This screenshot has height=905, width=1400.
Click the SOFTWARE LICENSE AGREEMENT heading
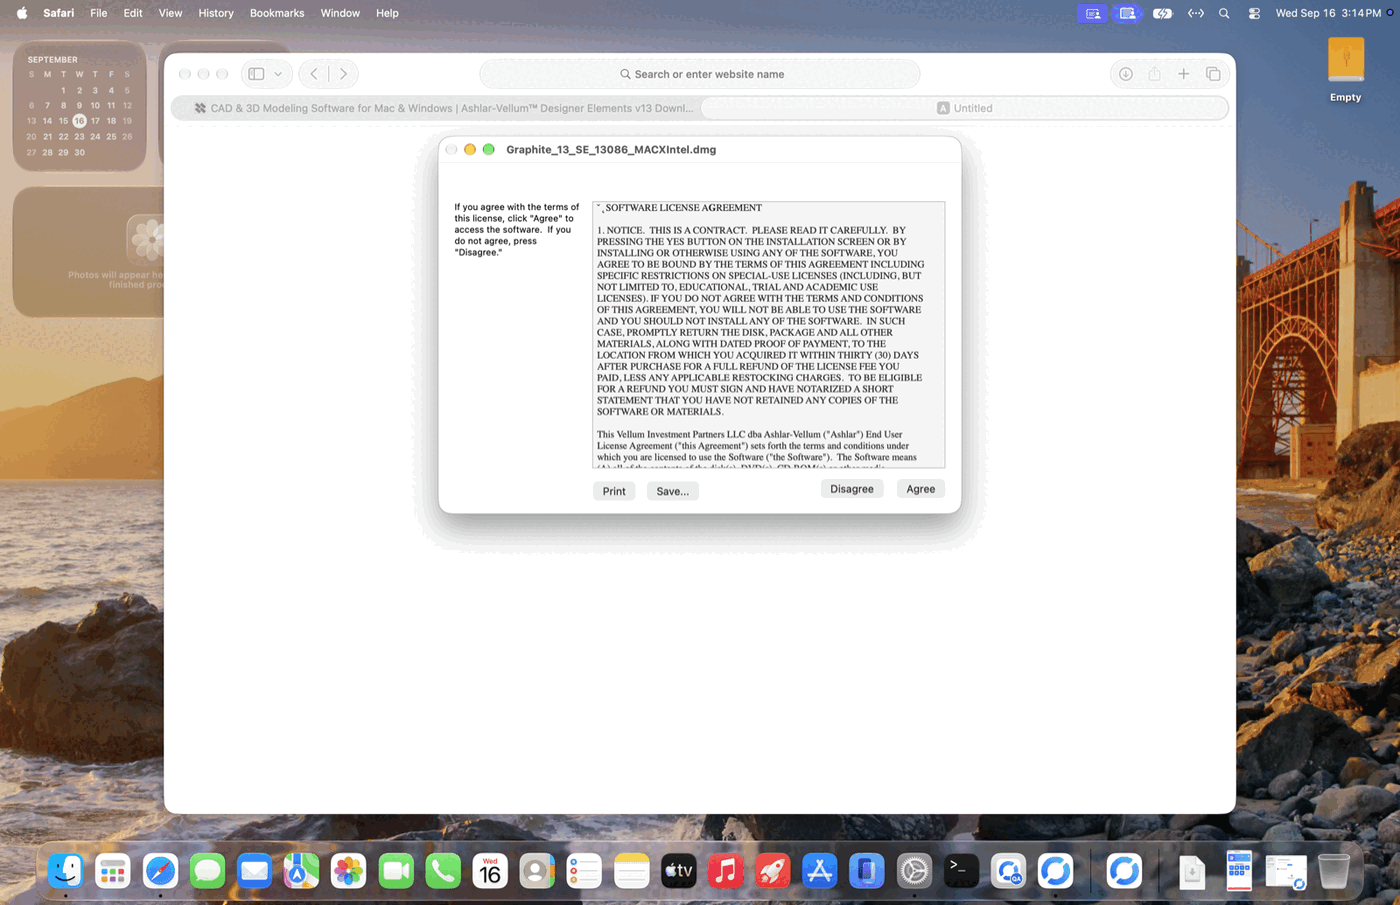click(x=683, y=208)
